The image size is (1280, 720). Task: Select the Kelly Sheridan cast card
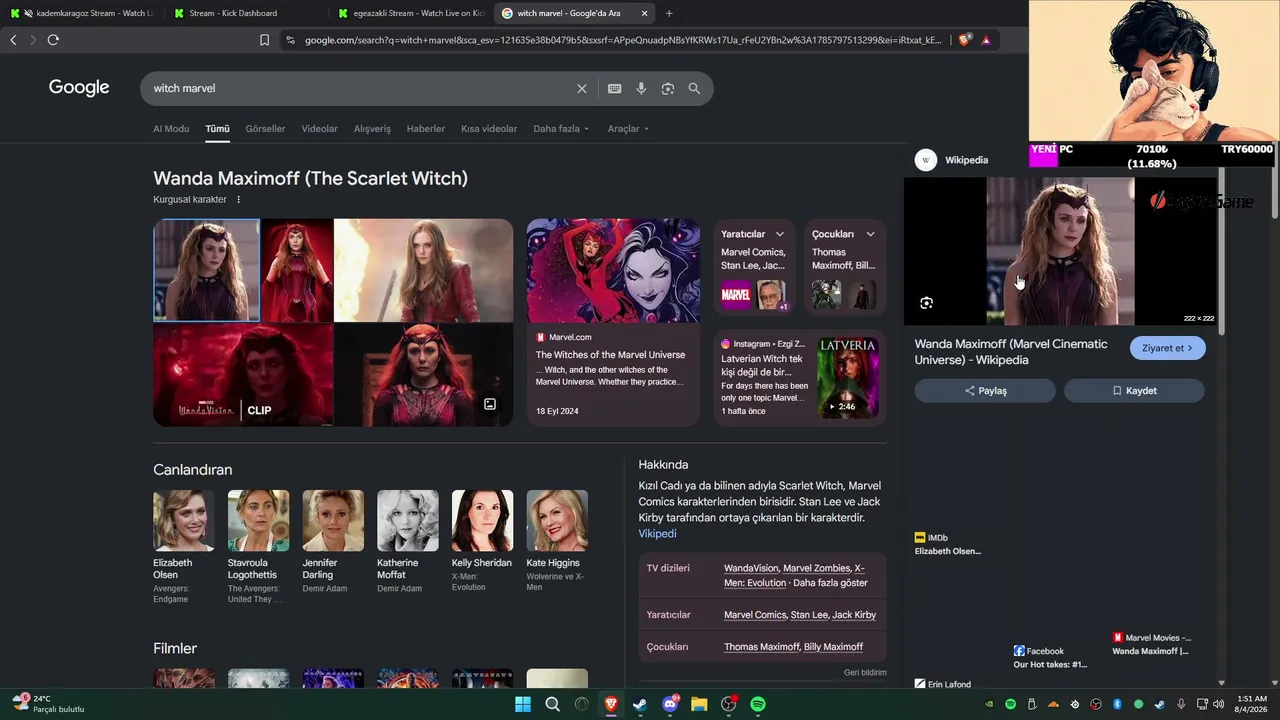point(482,541)
